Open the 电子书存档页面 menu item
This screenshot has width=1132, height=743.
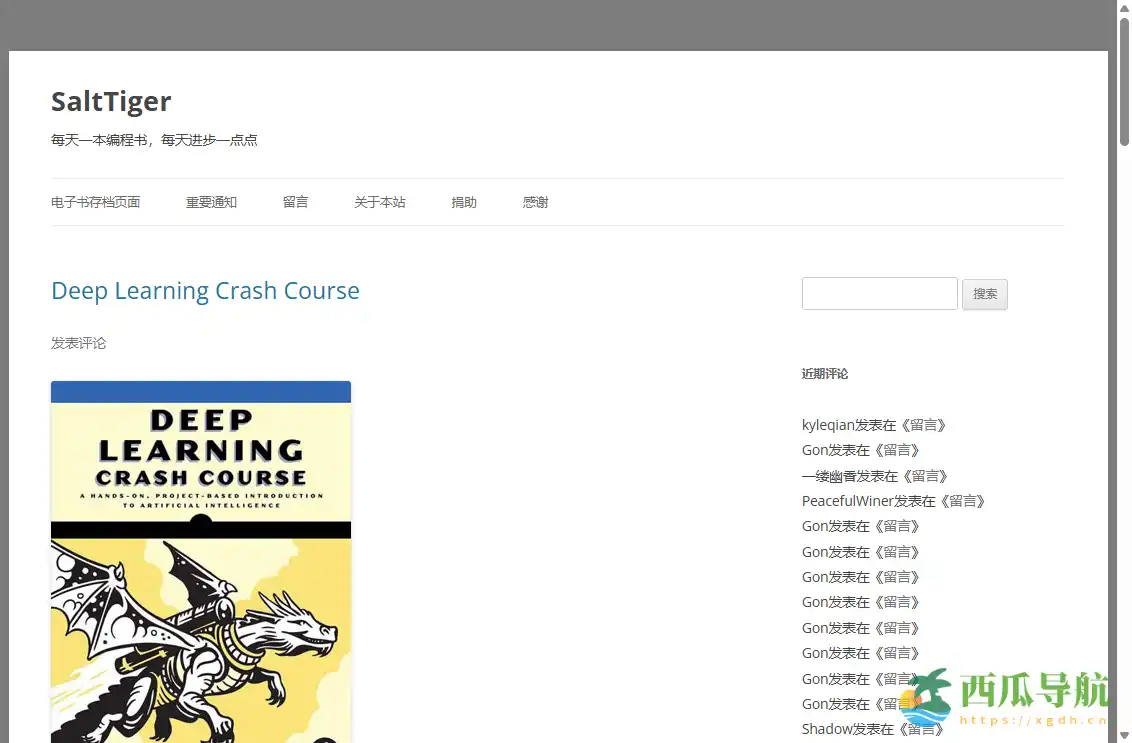tap(95, 202)
